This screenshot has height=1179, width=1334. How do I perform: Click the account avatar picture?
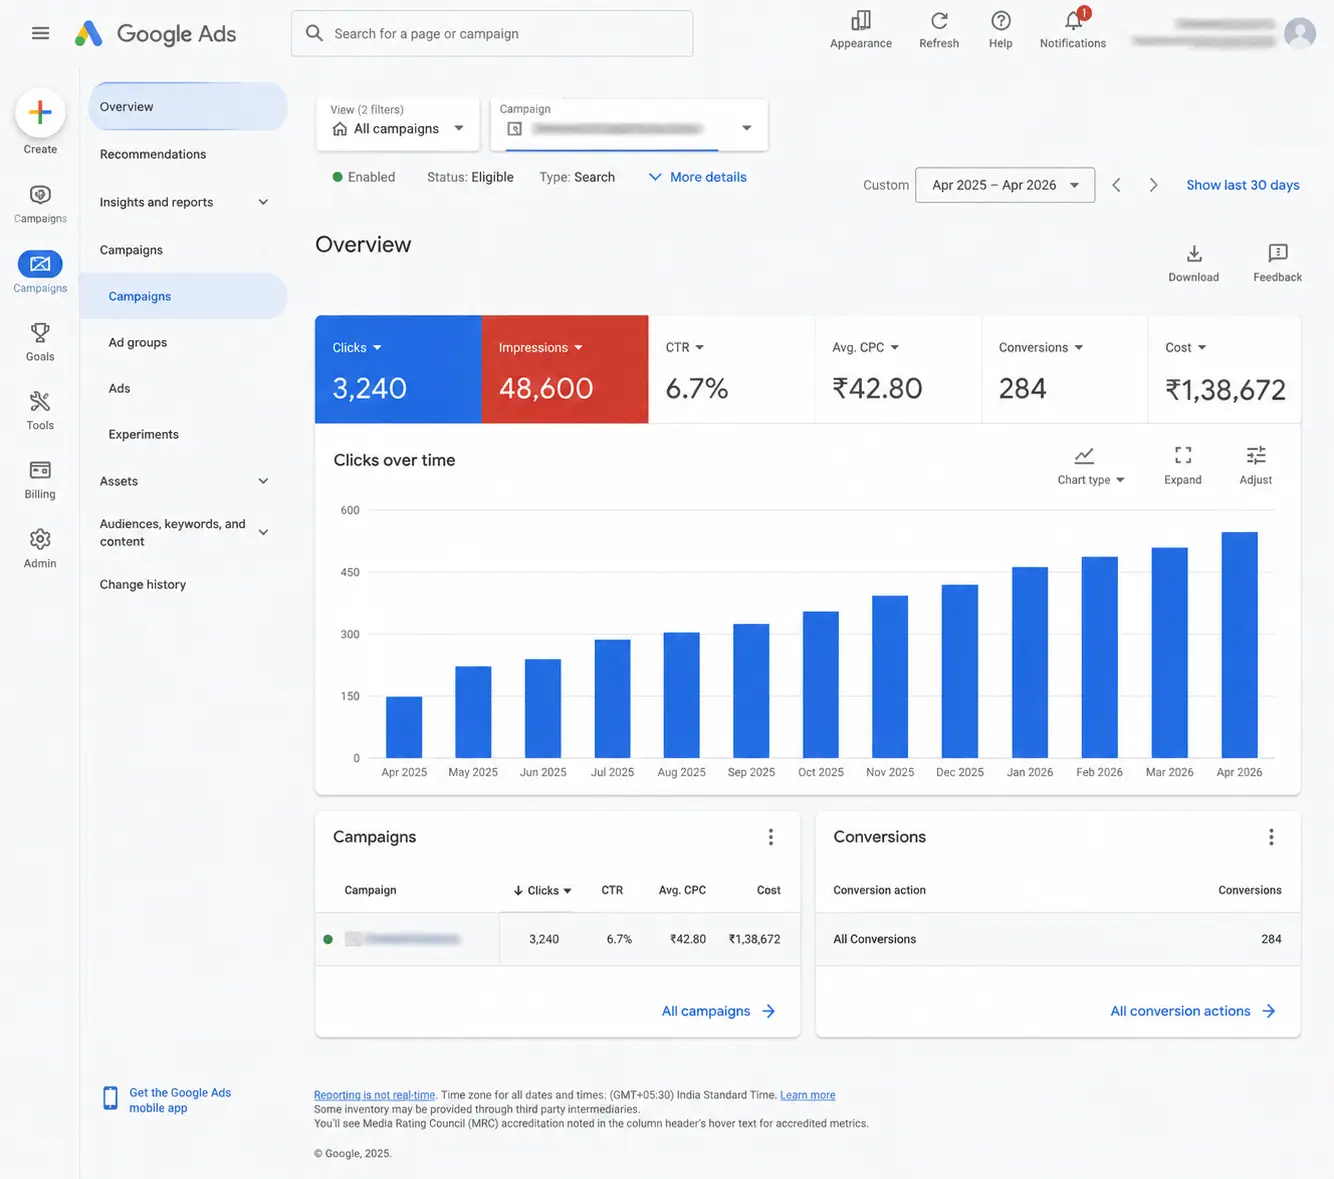point(1299,33)
